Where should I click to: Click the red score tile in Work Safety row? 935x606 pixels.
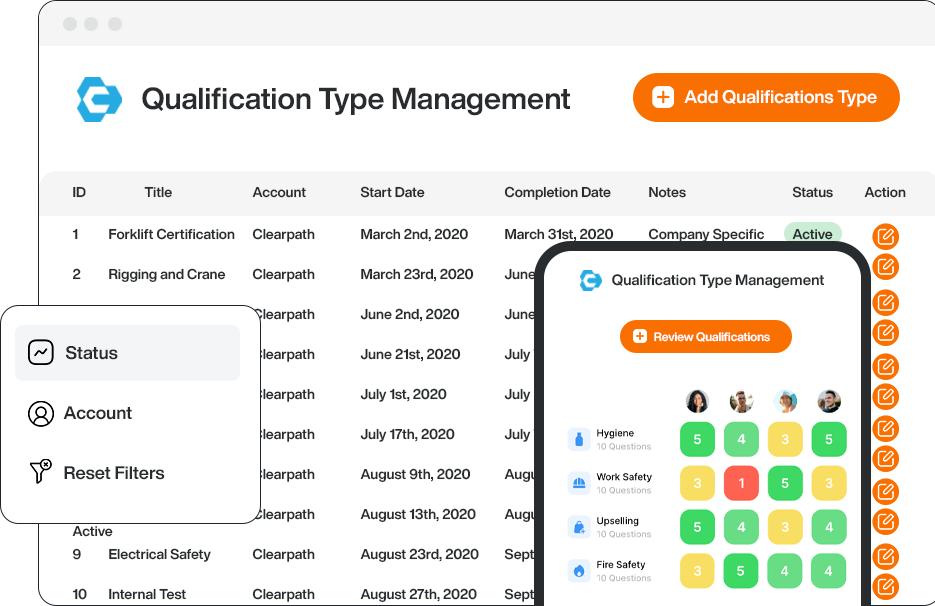(741, 483)
